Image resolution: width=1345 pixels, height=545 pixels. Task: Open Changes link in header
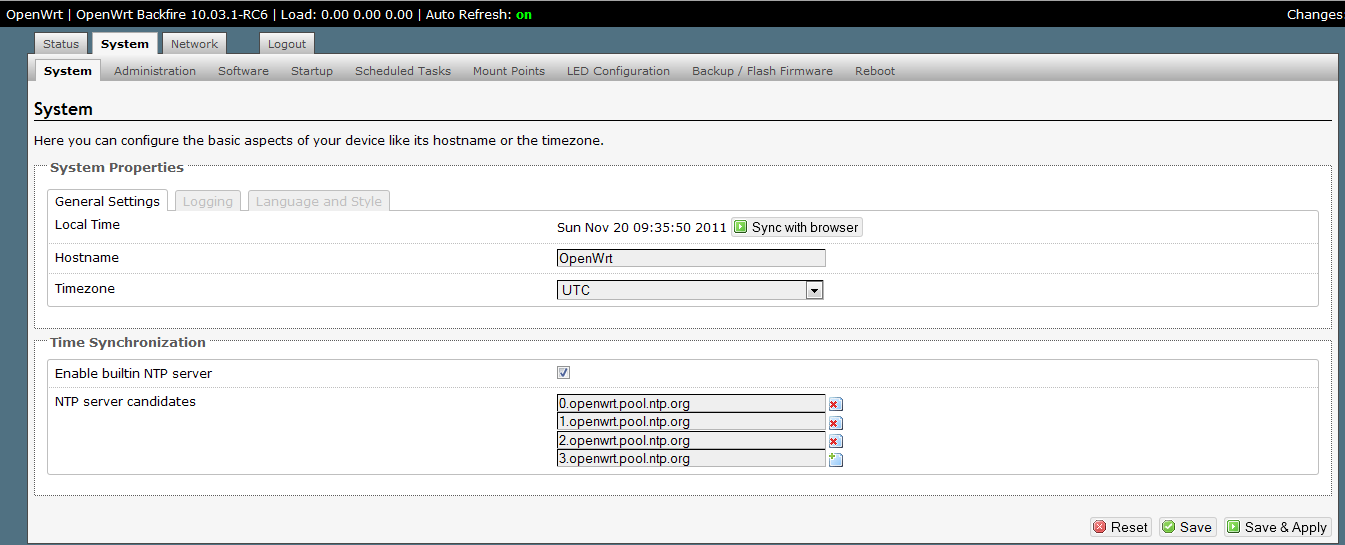(1315, 15)
